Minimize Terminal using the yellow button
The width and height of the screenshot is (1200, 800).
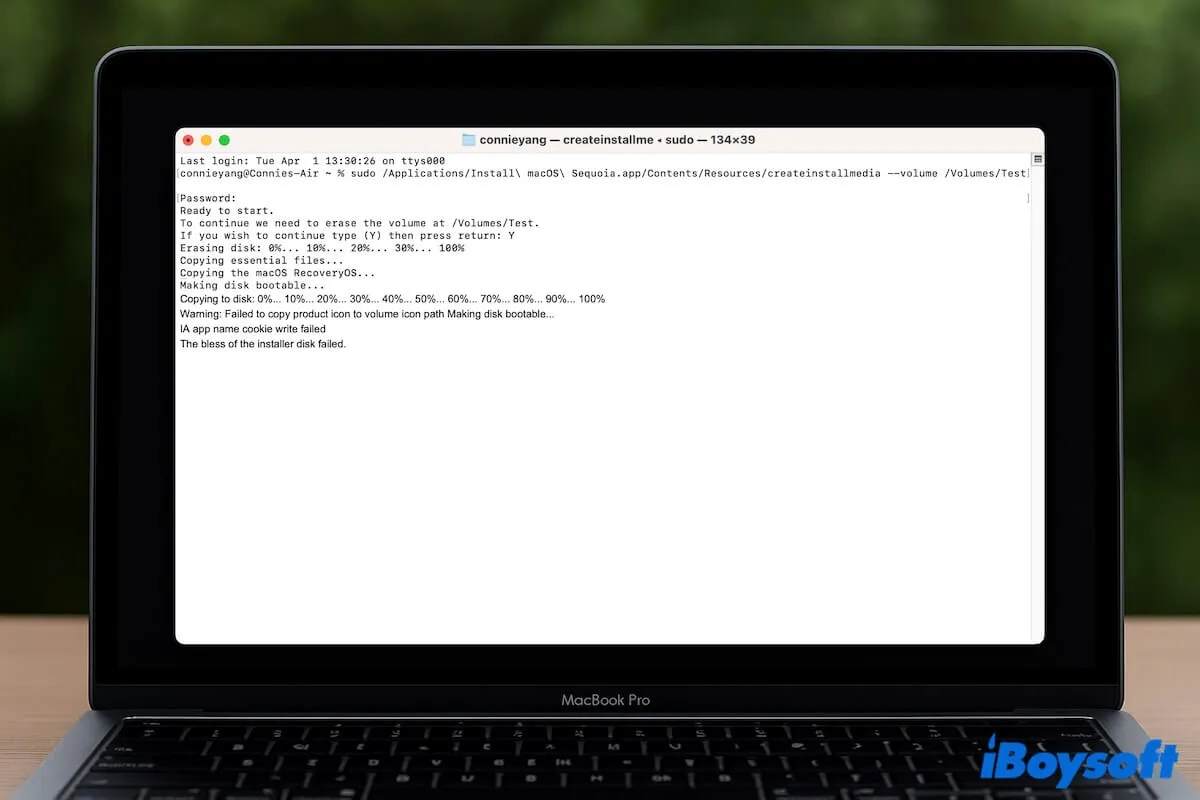[x=206, y=140]
